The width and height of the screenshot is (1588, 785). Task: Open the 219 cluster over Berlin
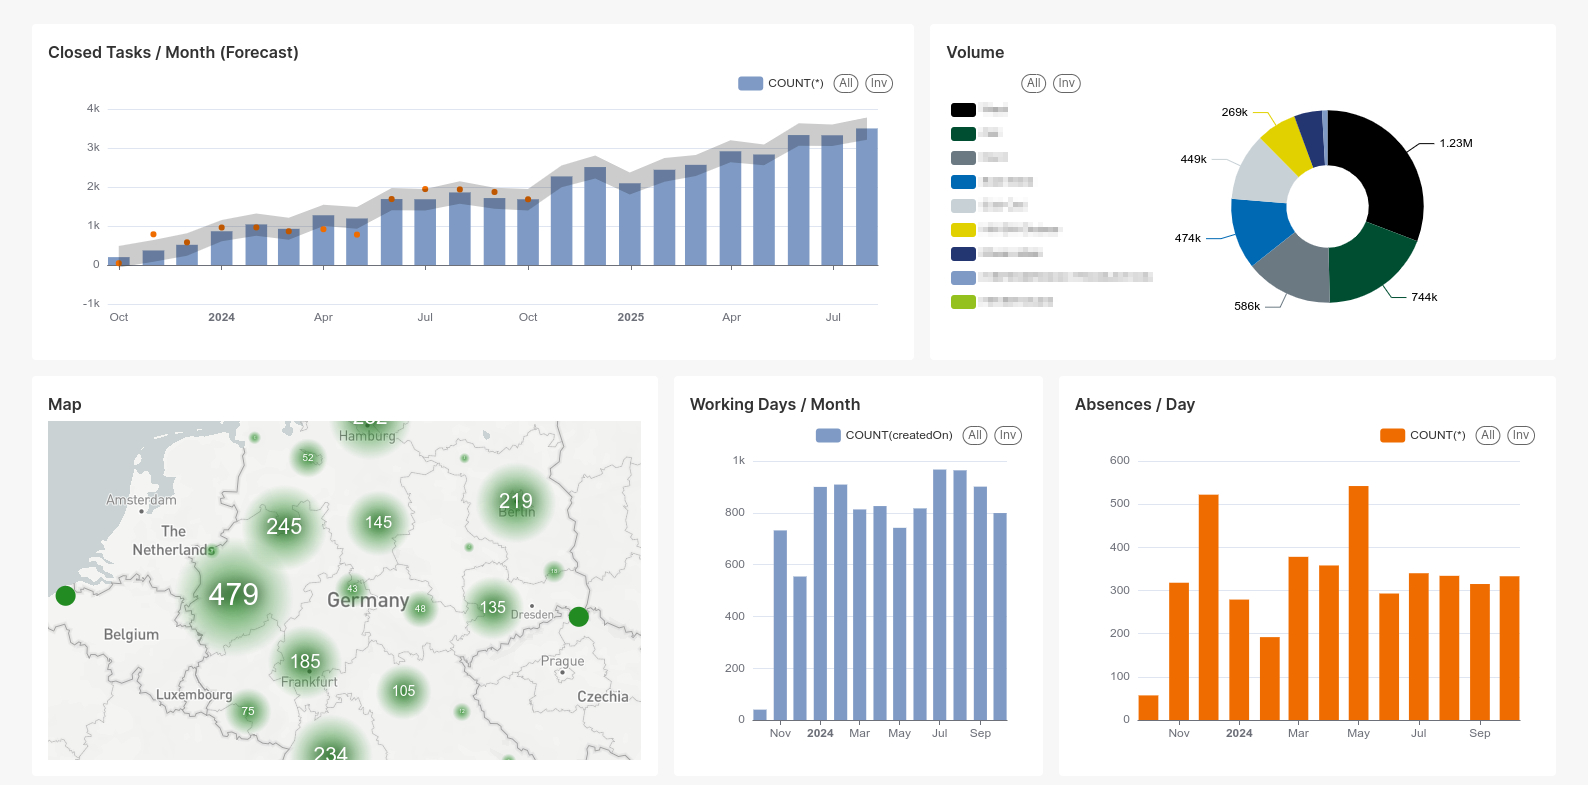click(x=516, y=501)
